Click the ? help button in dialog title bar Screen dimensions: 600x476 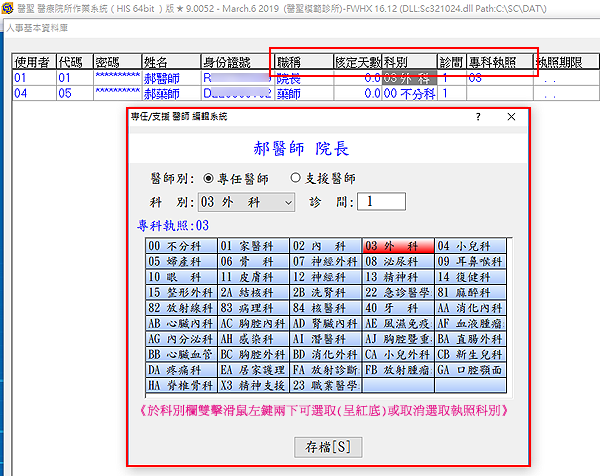coord(476,117)
